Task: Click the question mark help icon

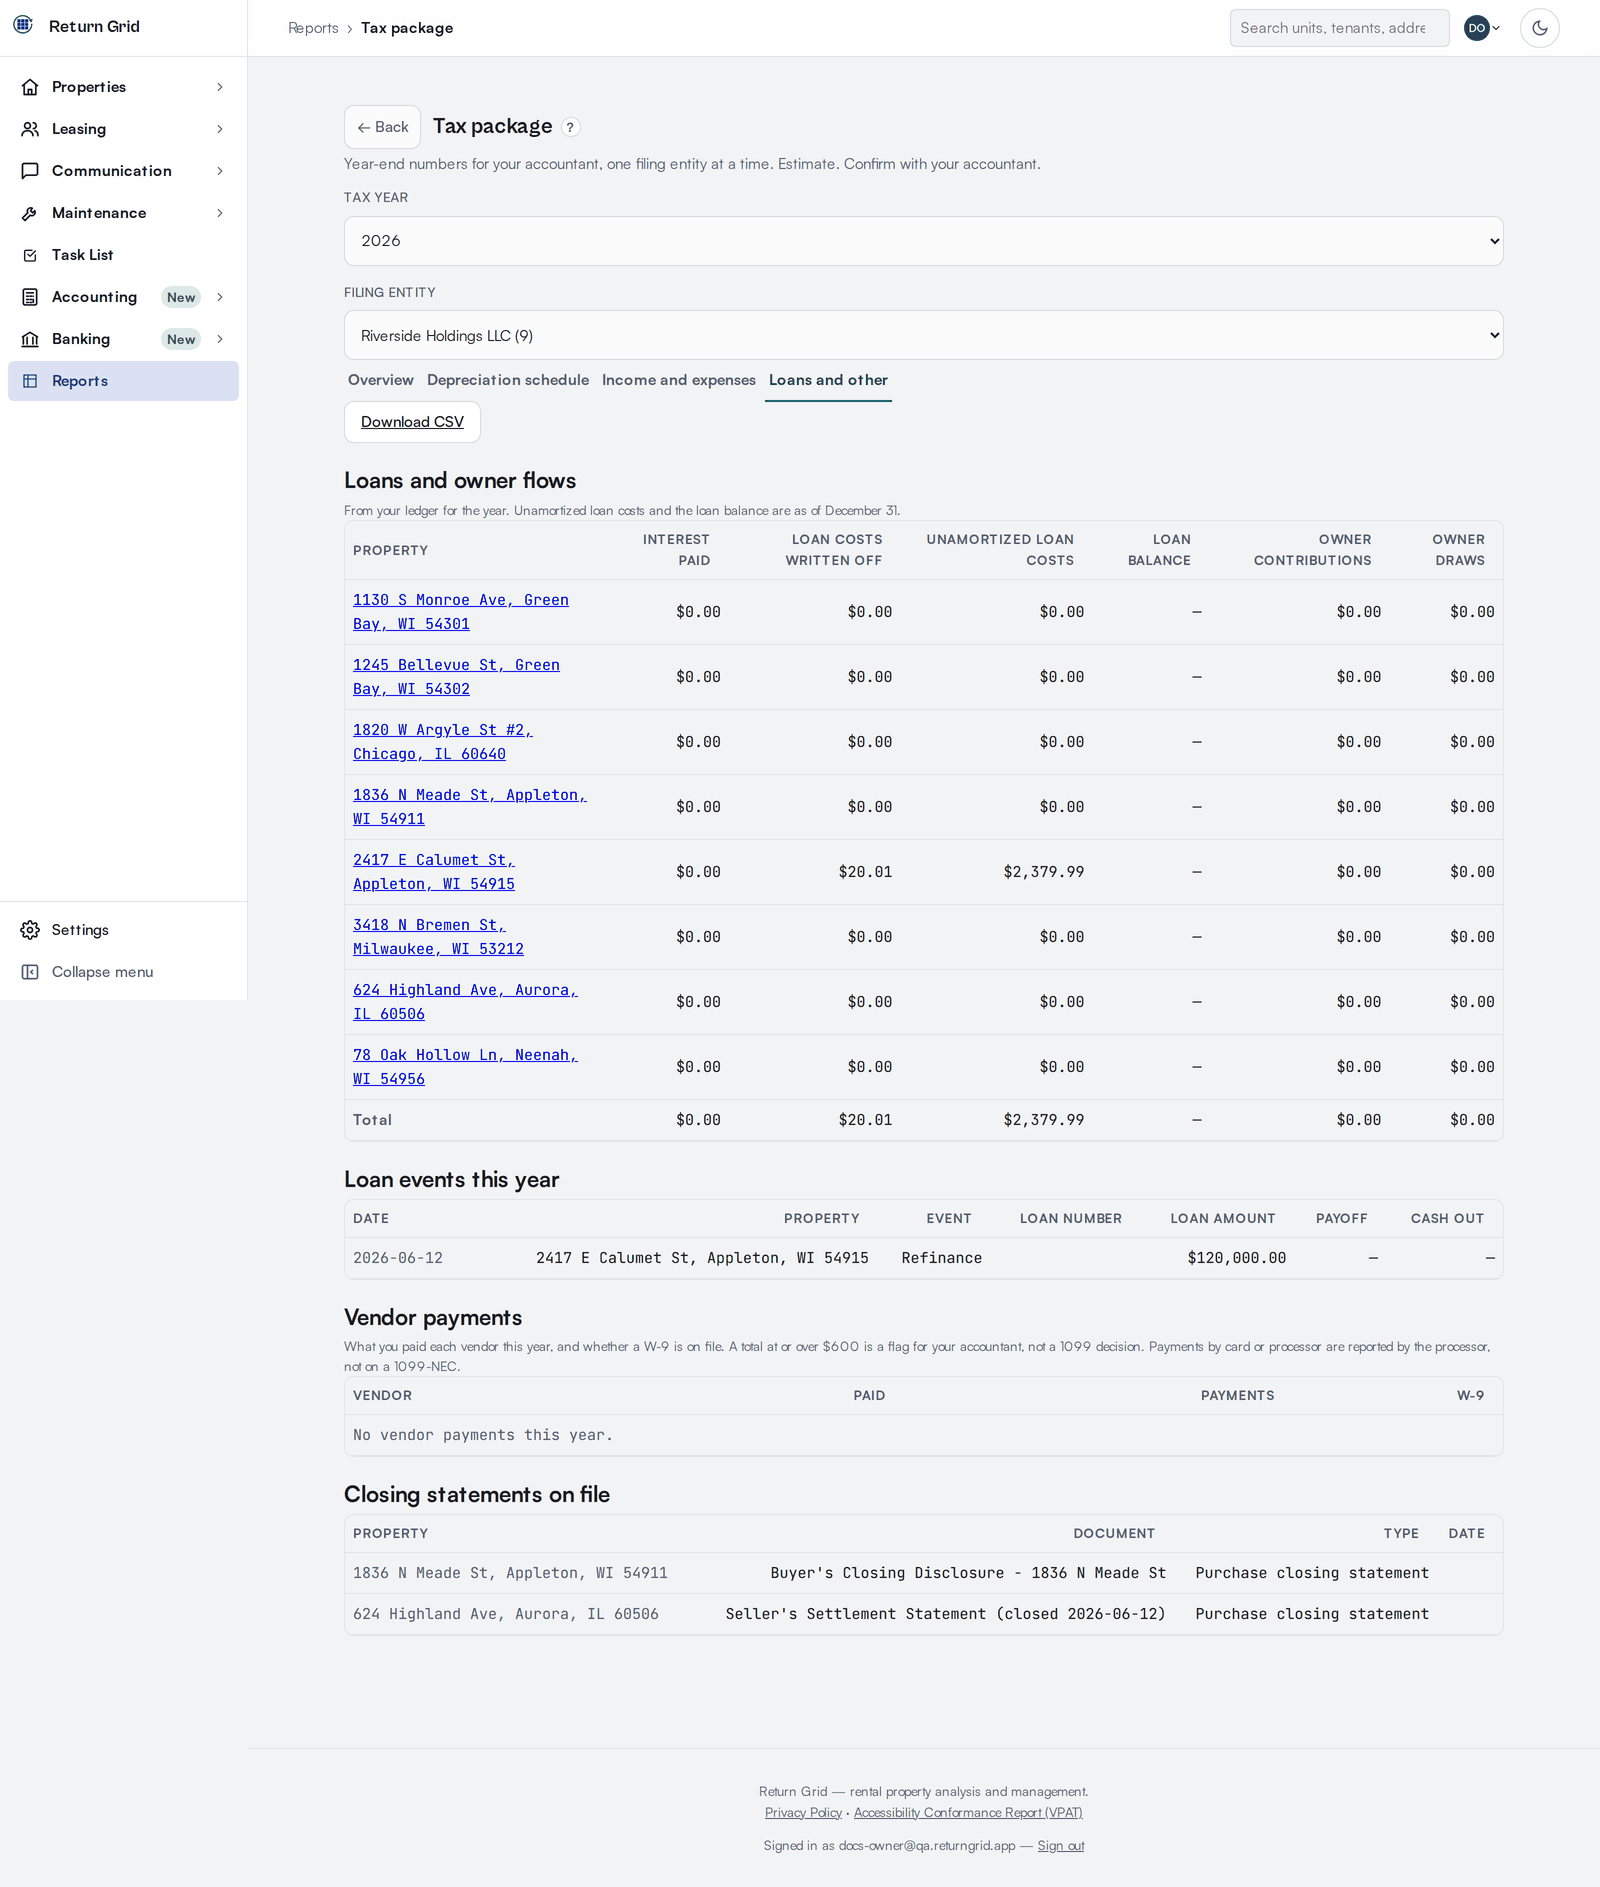Action: point(570,127)
